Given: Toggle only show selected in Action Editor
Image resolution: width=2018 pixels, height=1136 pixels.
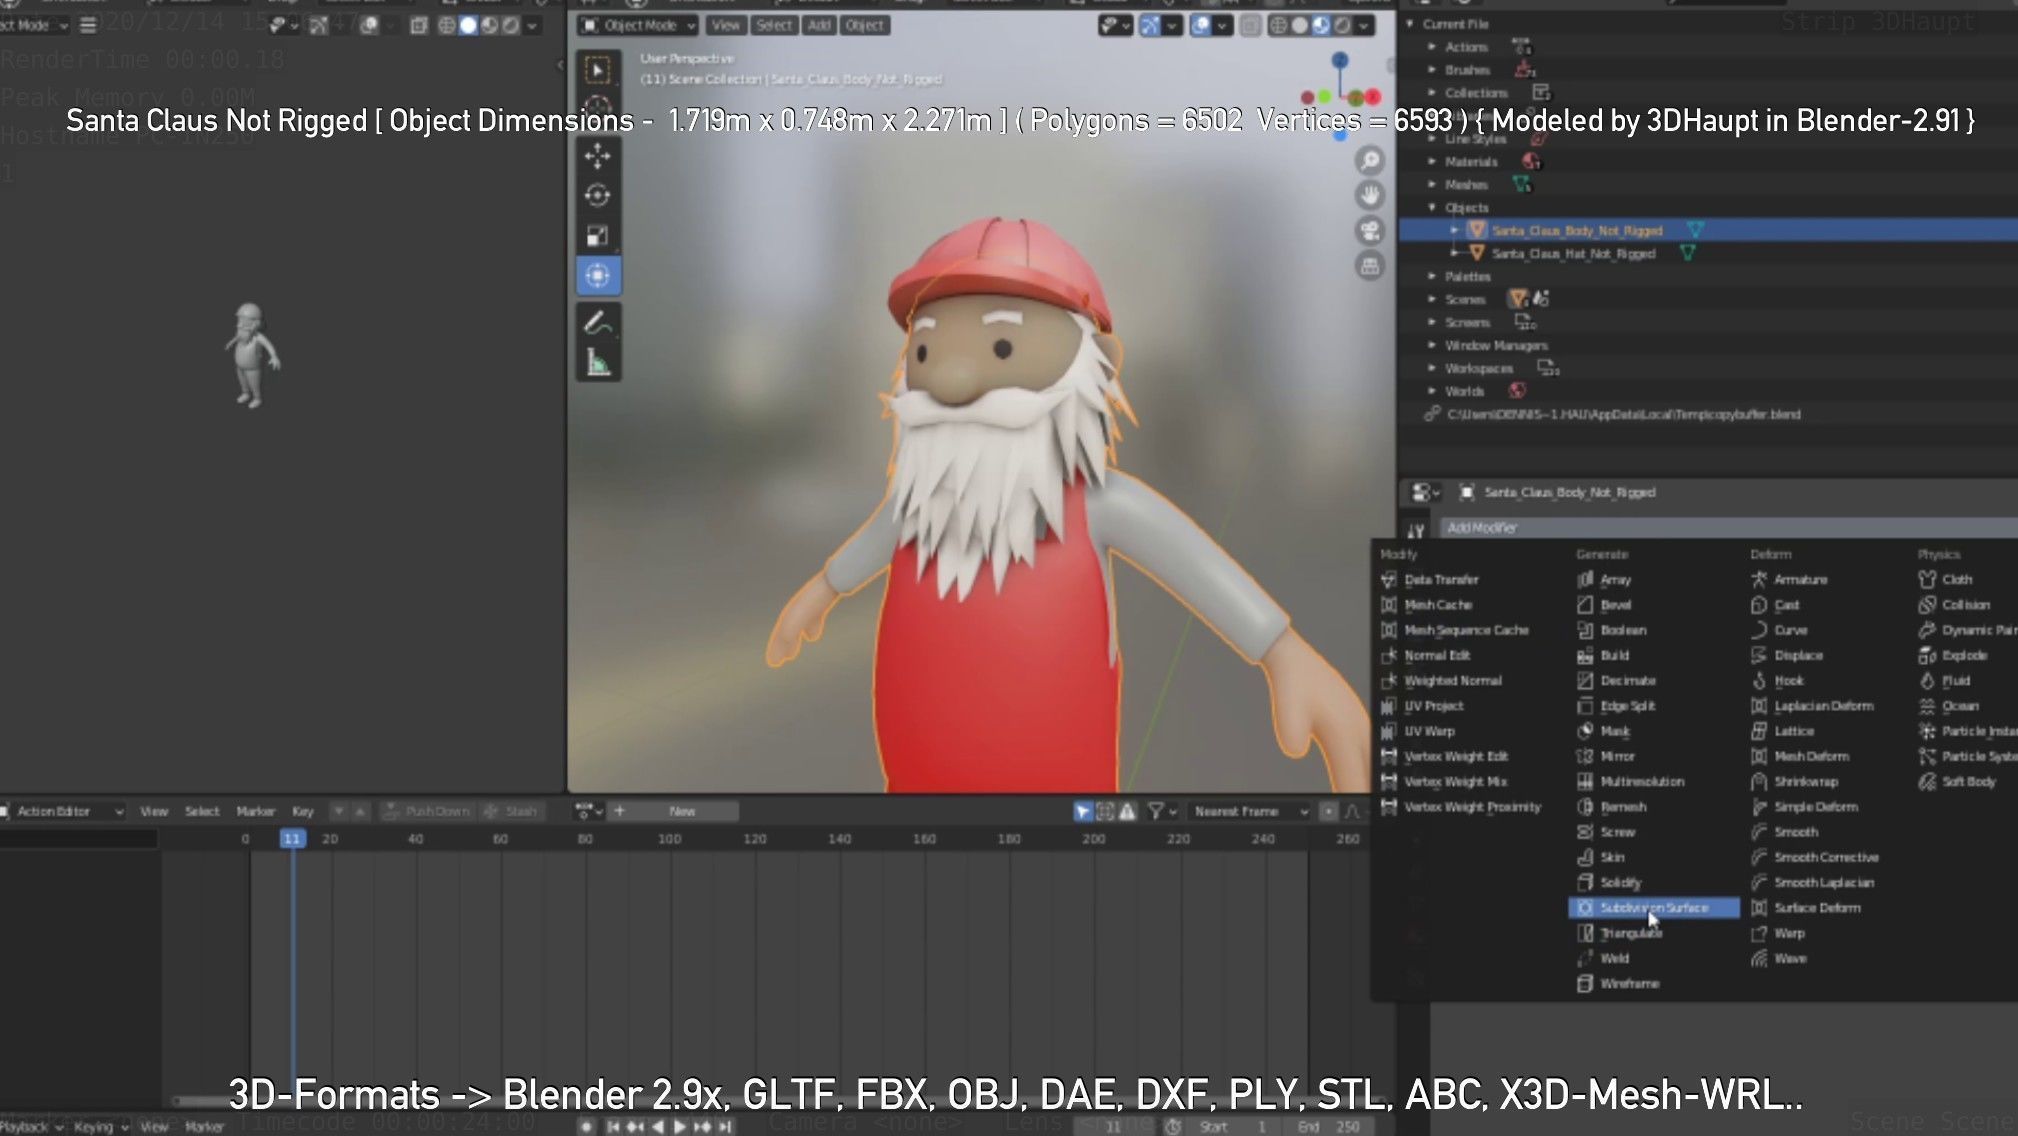Looking at the screenshot, I should coord(1083,812).
